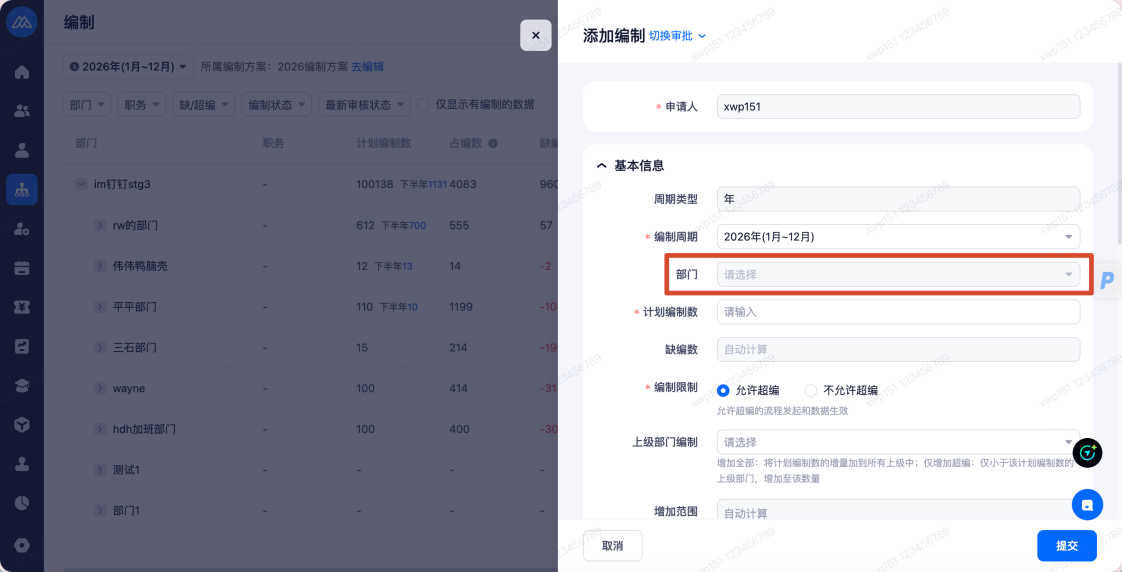1122x572 pixels.
Task: Expand the 平平部门 row
Action: (x=100, y=307)
